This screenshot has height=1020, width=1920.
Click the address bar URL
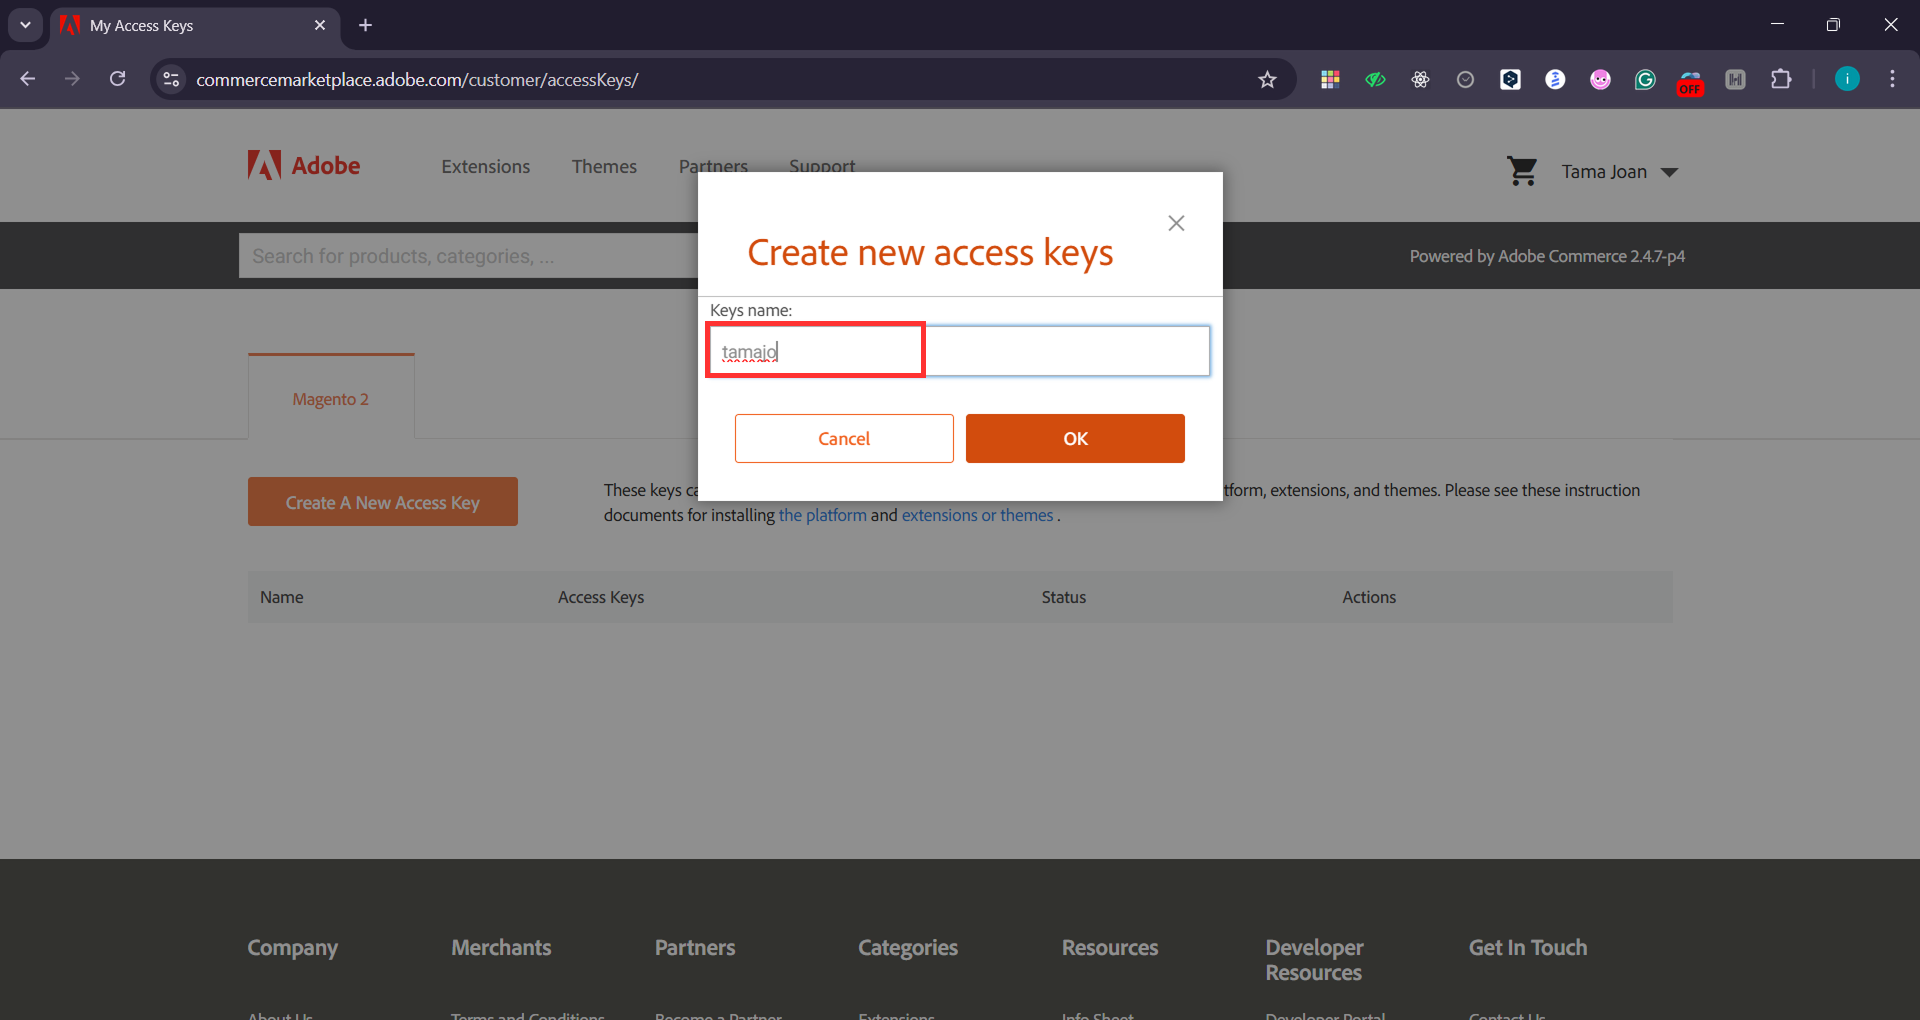coord(417,80)
